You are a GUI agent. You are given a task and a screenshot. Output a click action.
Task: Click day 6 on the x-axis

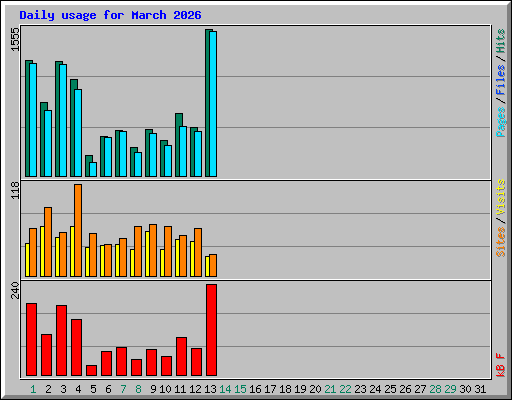coord(108,389)
